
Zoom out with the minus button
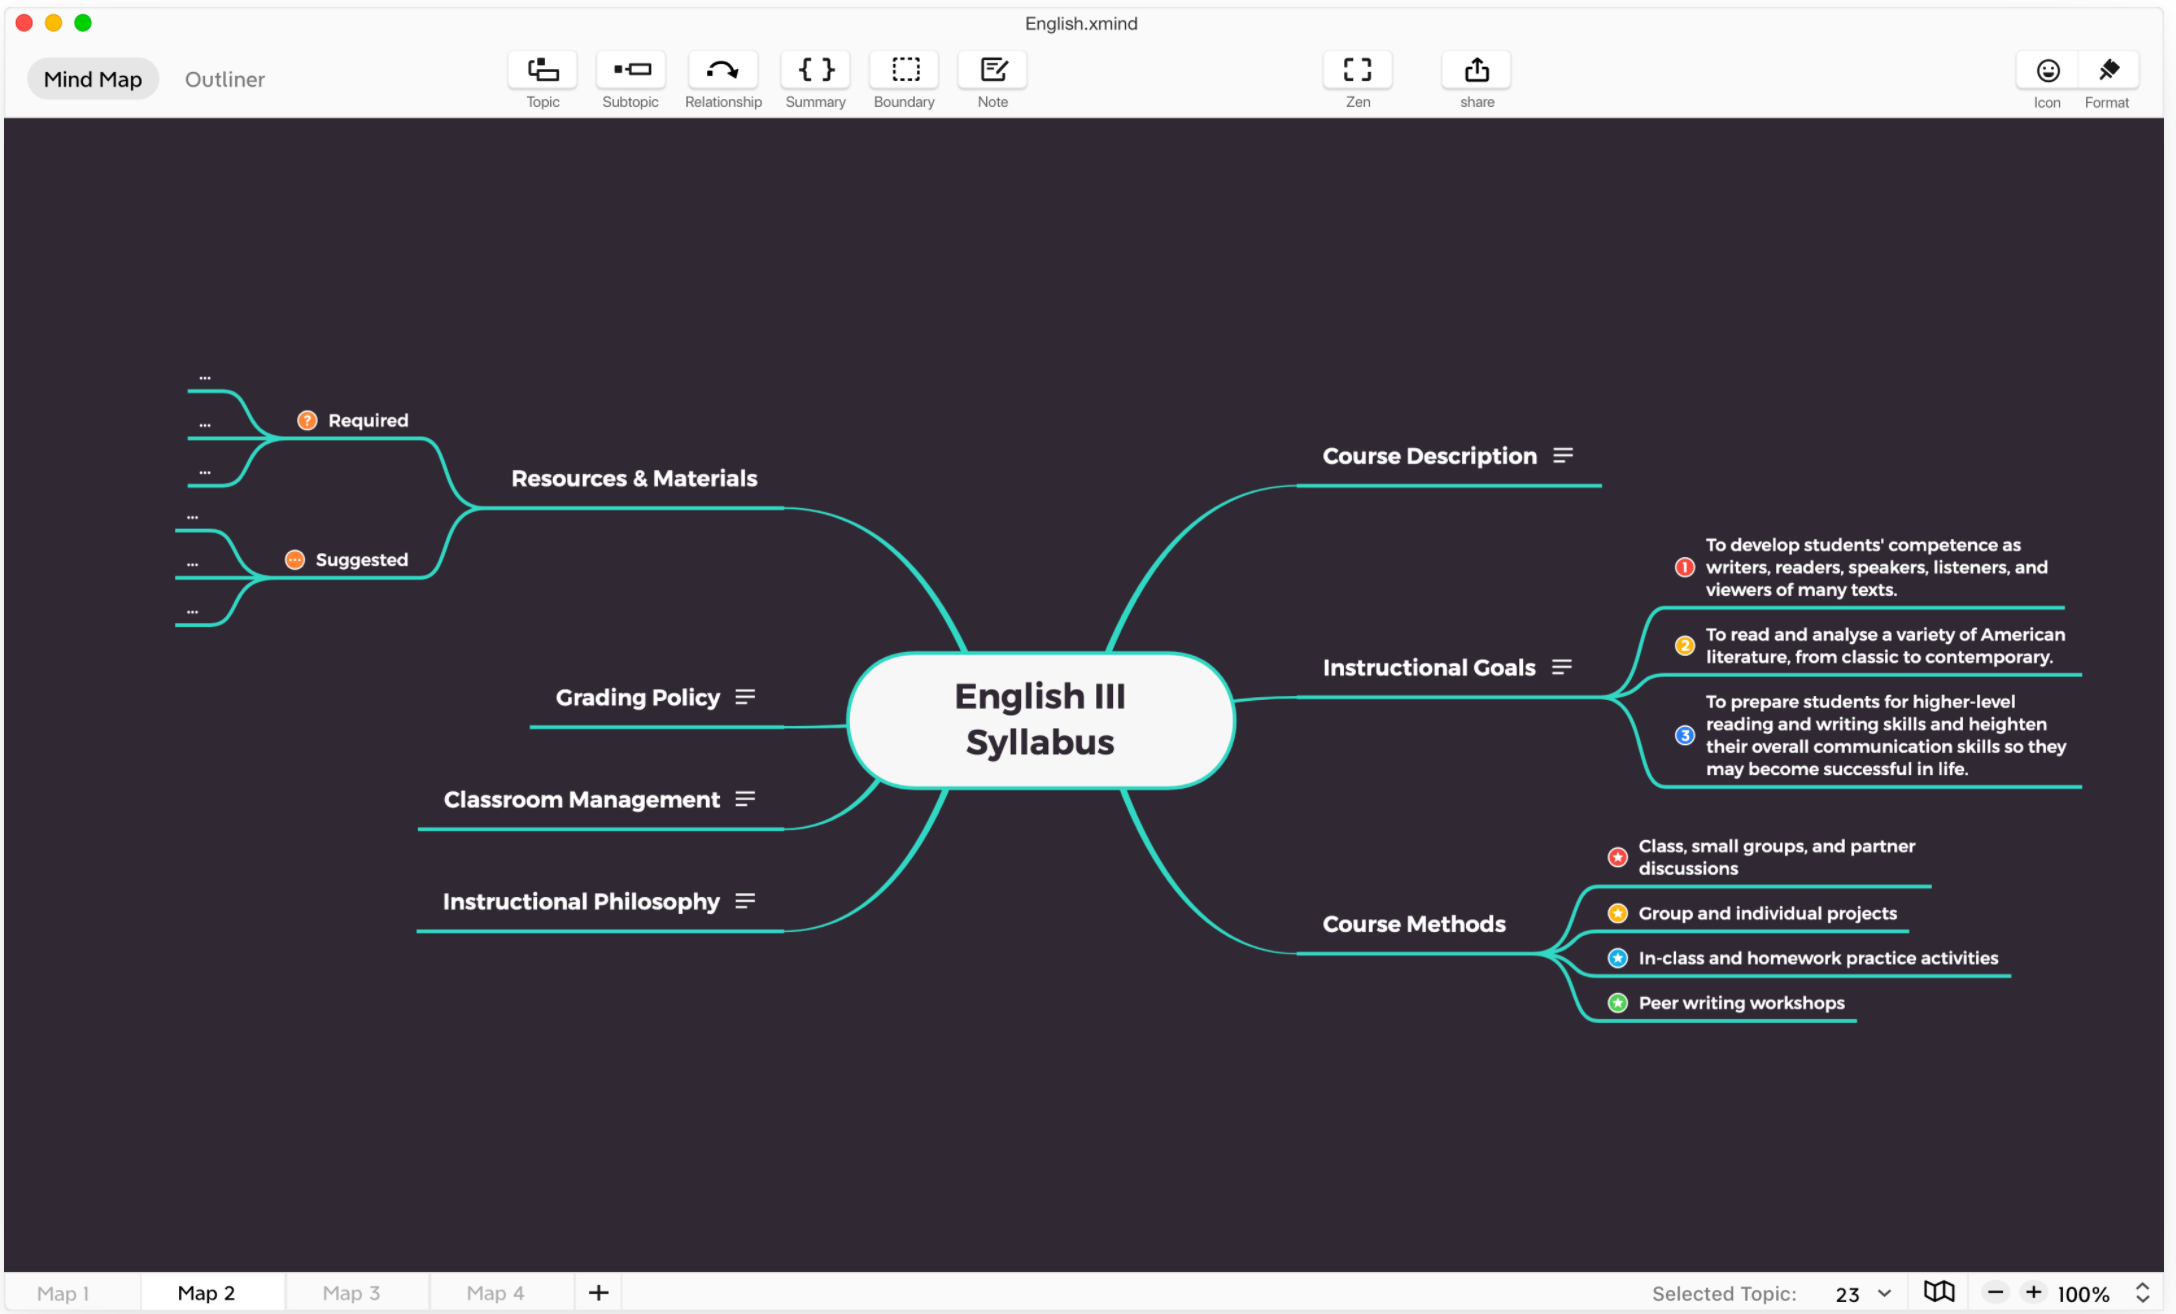1995,1292
